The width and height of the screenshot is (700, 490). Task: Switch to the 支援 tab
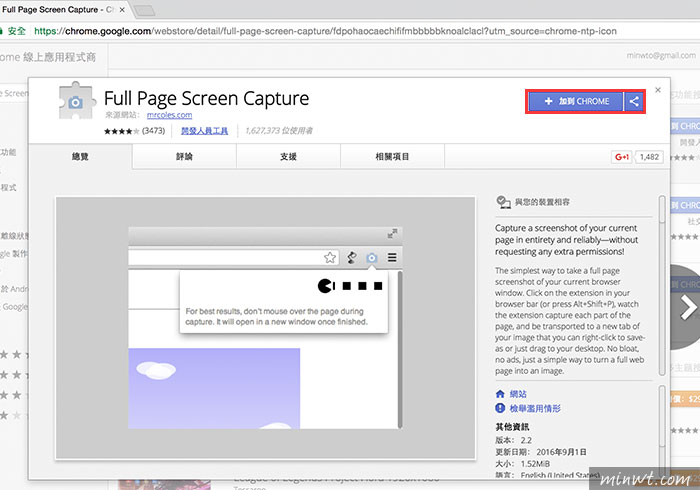[x=288, y=157]
